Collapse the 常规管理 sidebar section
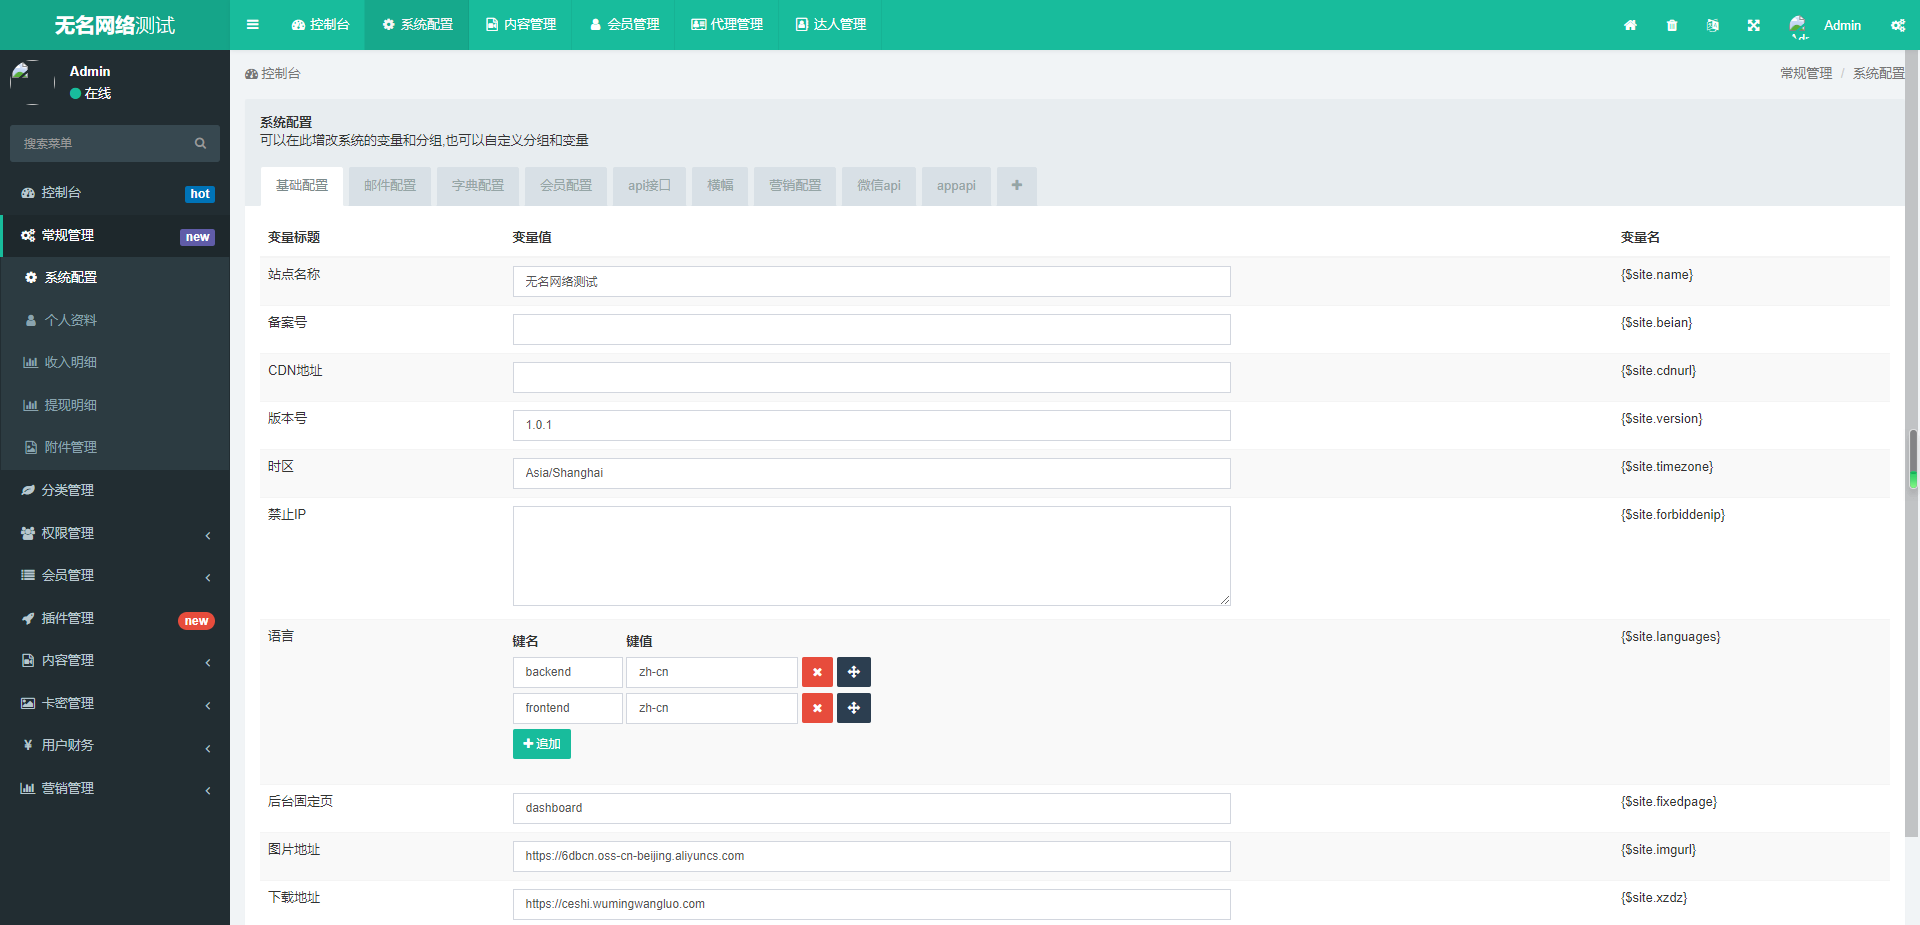Screen dimensions: 1920x925 (x=115, y=236)
